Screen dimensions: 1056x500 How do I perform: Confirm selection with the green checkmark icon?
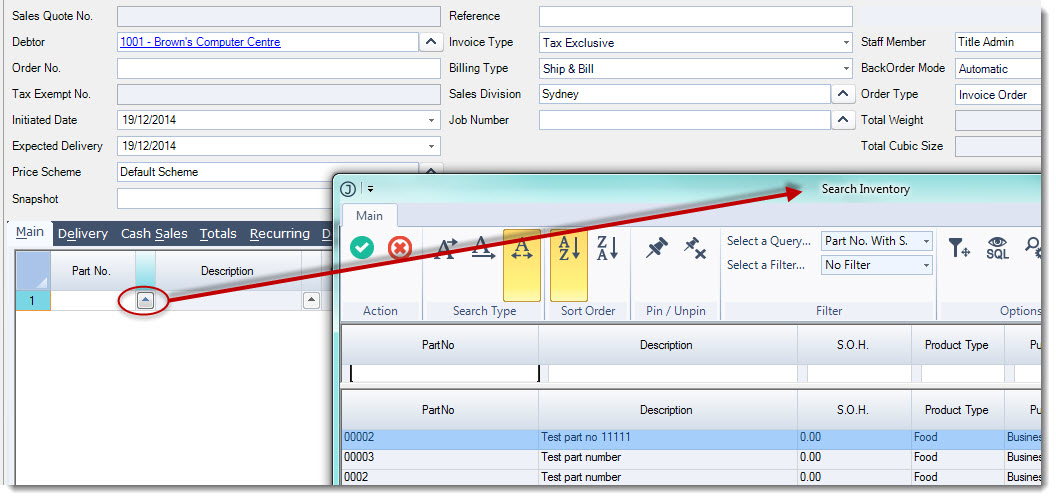point(362,248)
